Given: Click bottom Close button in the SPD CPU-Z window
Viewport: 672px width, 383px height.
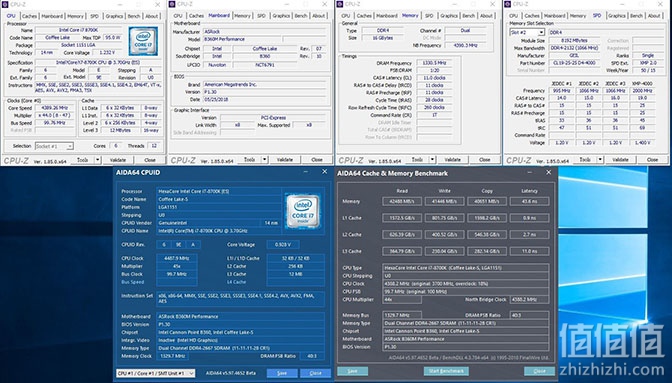Looking at the screenshot, I should 652,160.
